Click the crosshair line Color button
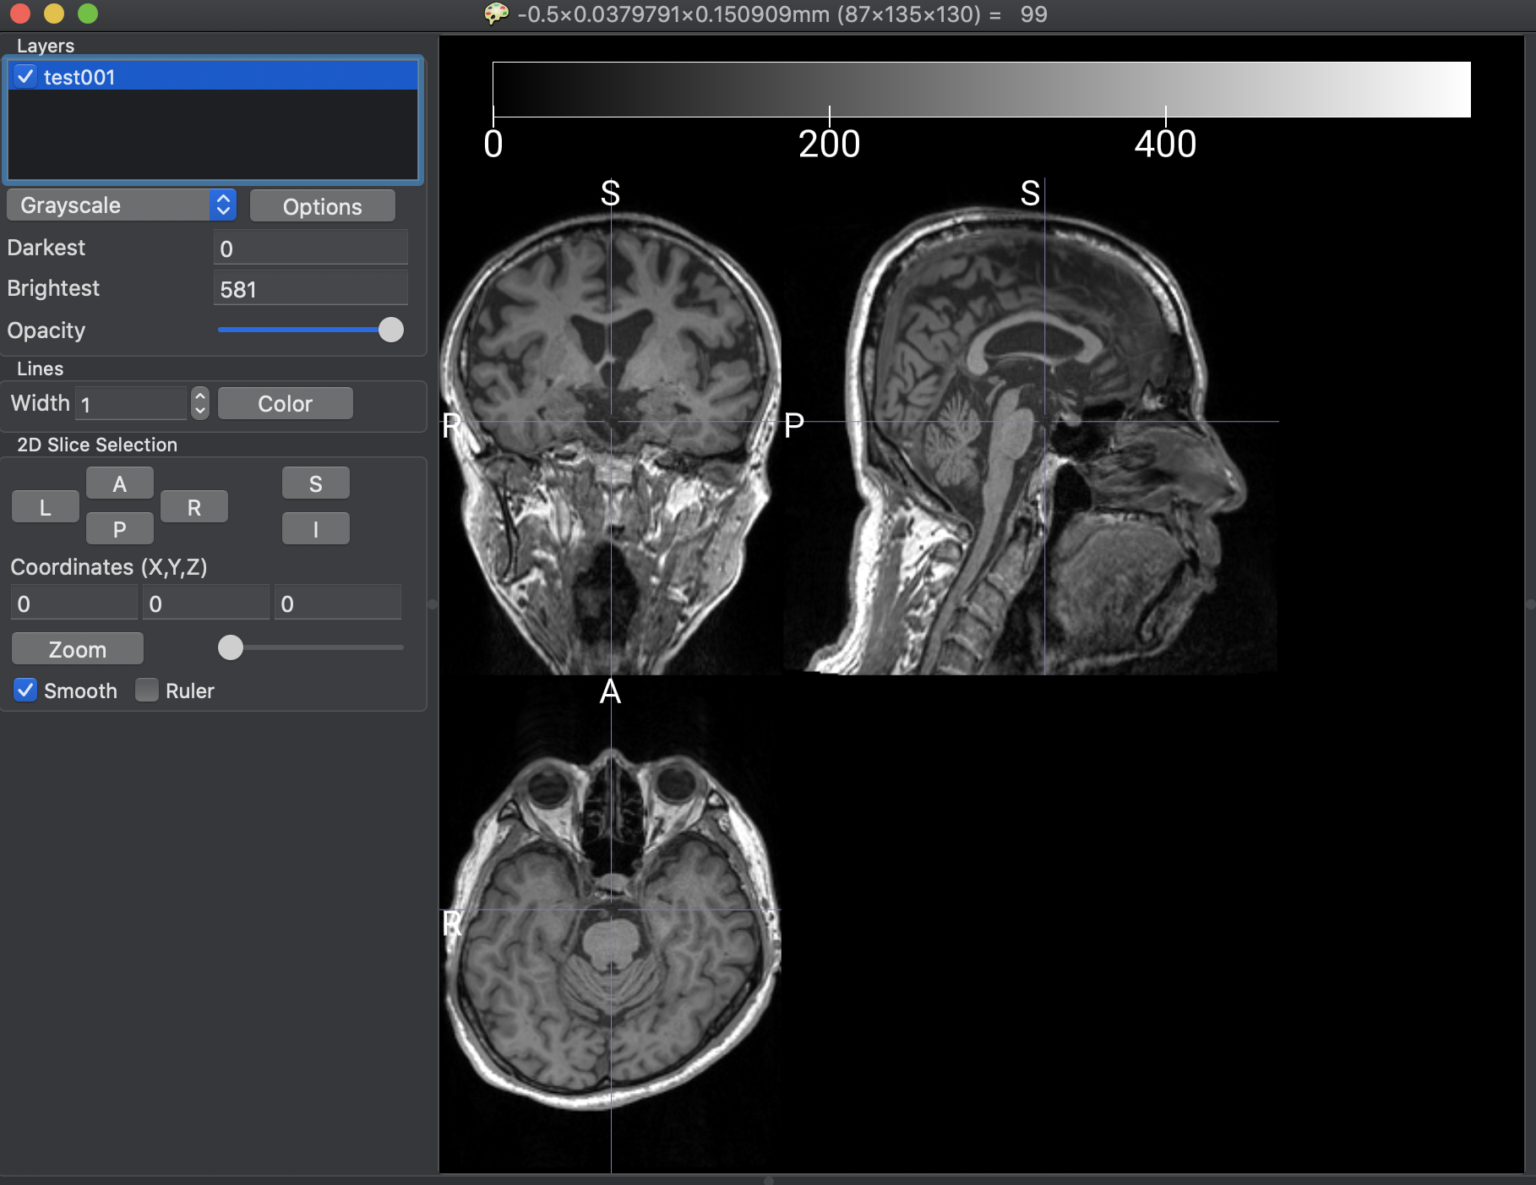The height and width of the screenshot is (1185, 1536). click(284, 403)
